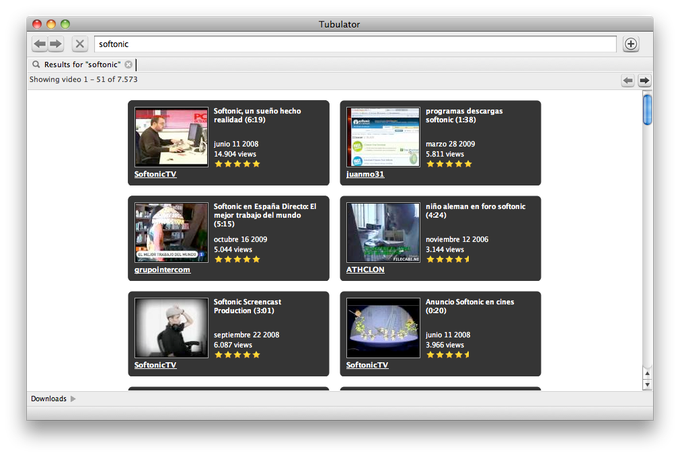Screen dimensions: 680x457
Task: Click star rating of 3.144 views video
Action: click(448, 259)
